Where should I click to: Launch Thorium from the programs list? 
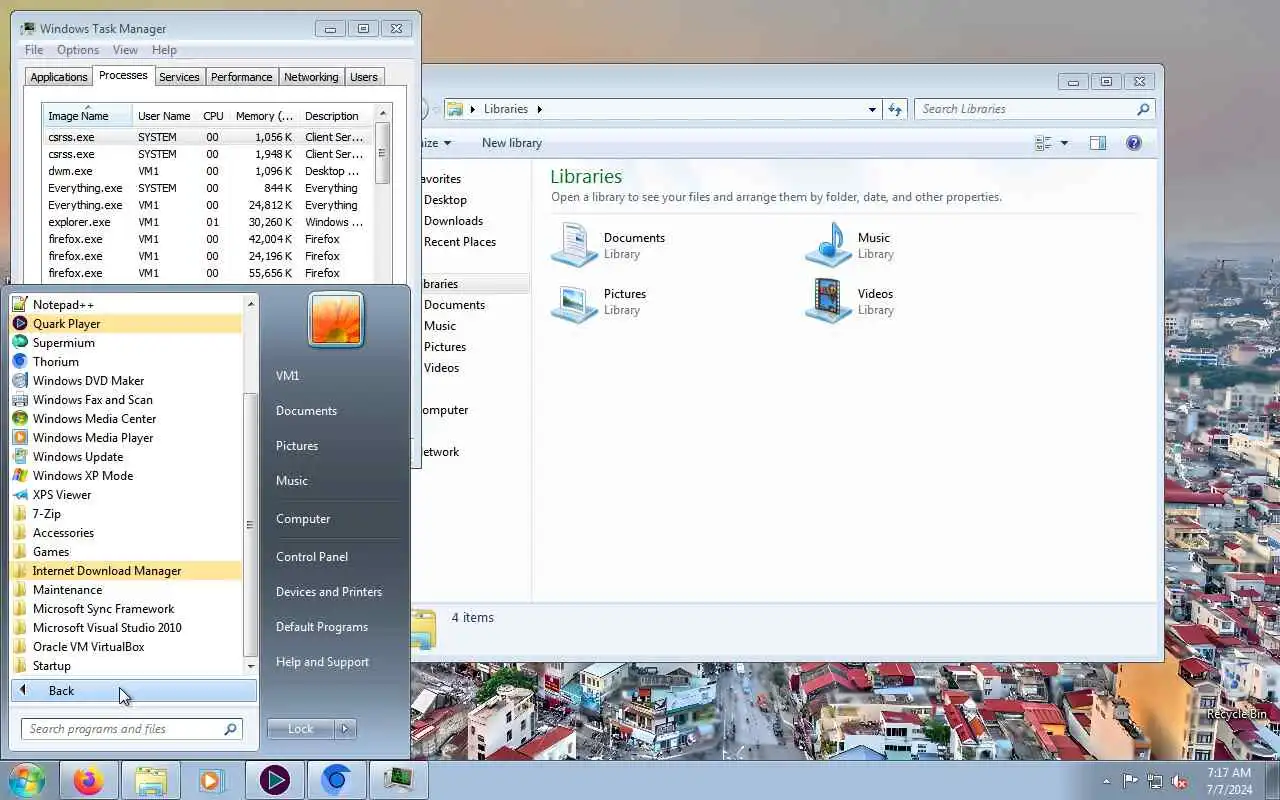pyautogui.click(x=126, y=362)
